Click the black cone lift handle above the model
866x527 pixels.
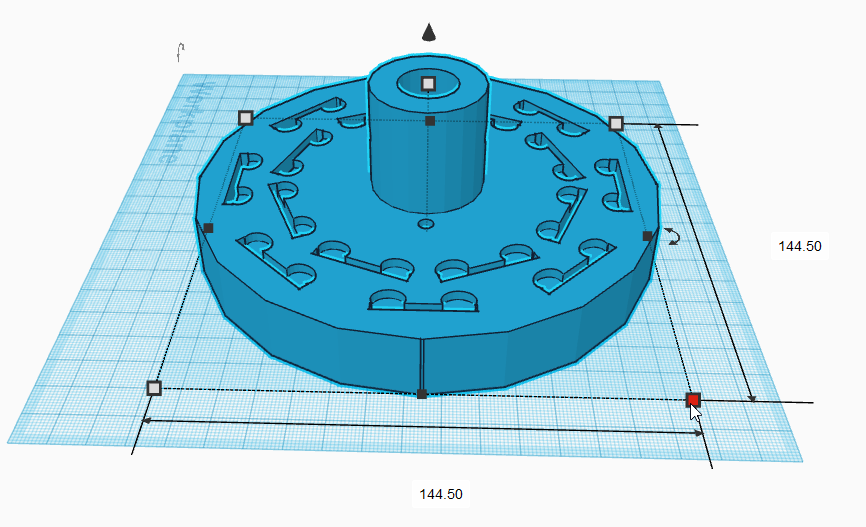pos(429,33)
